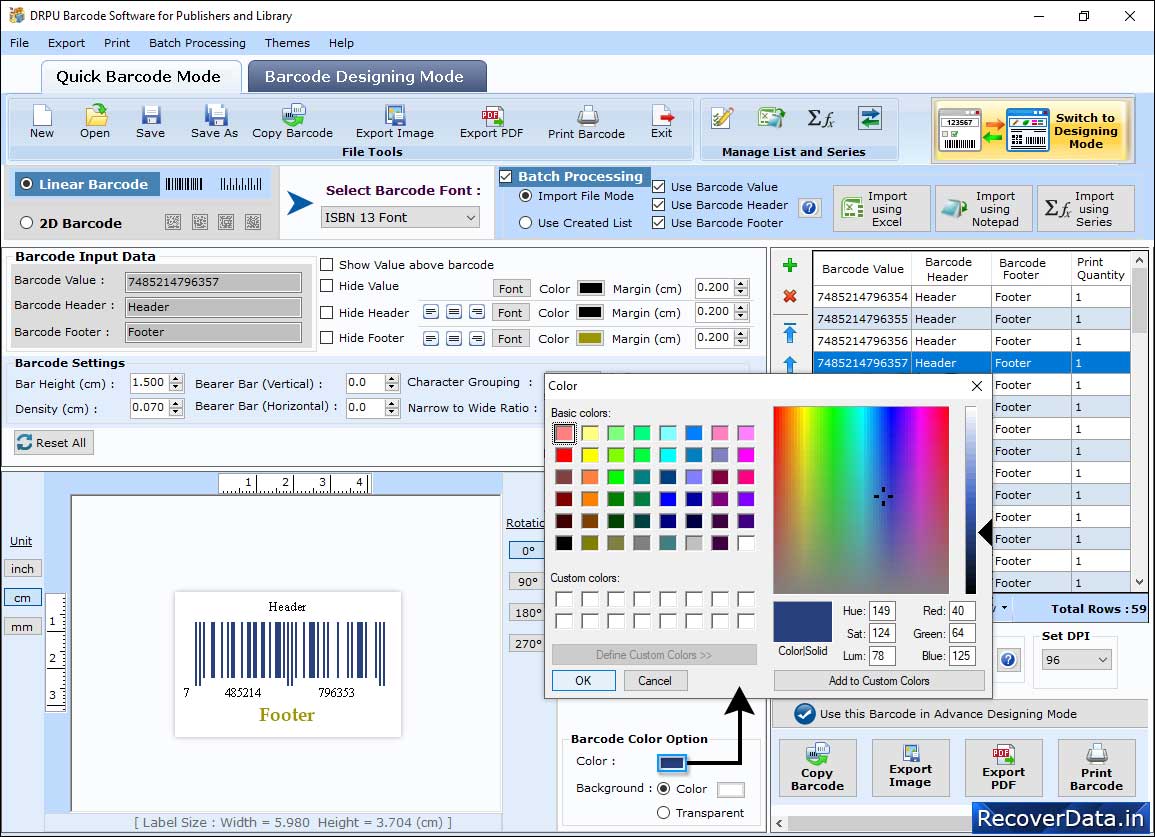Click barcode color blue swatch
The width and height of the screenshot is (1155, 837).
tap(672, 762)
